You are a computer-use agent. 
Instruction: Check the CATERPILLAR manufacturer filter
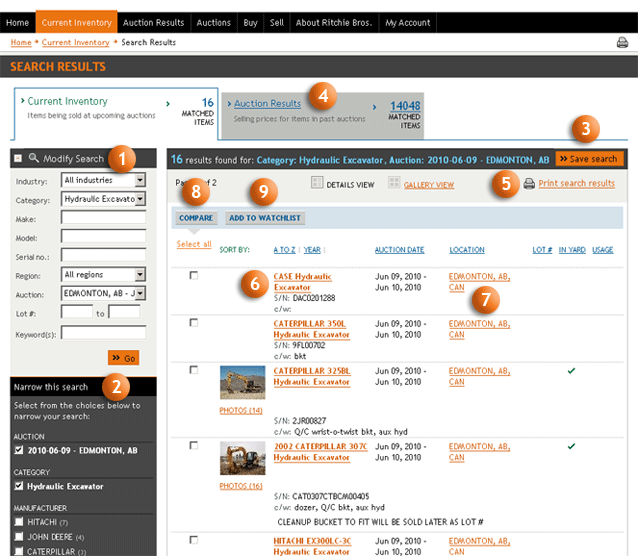tap(19, 552)
